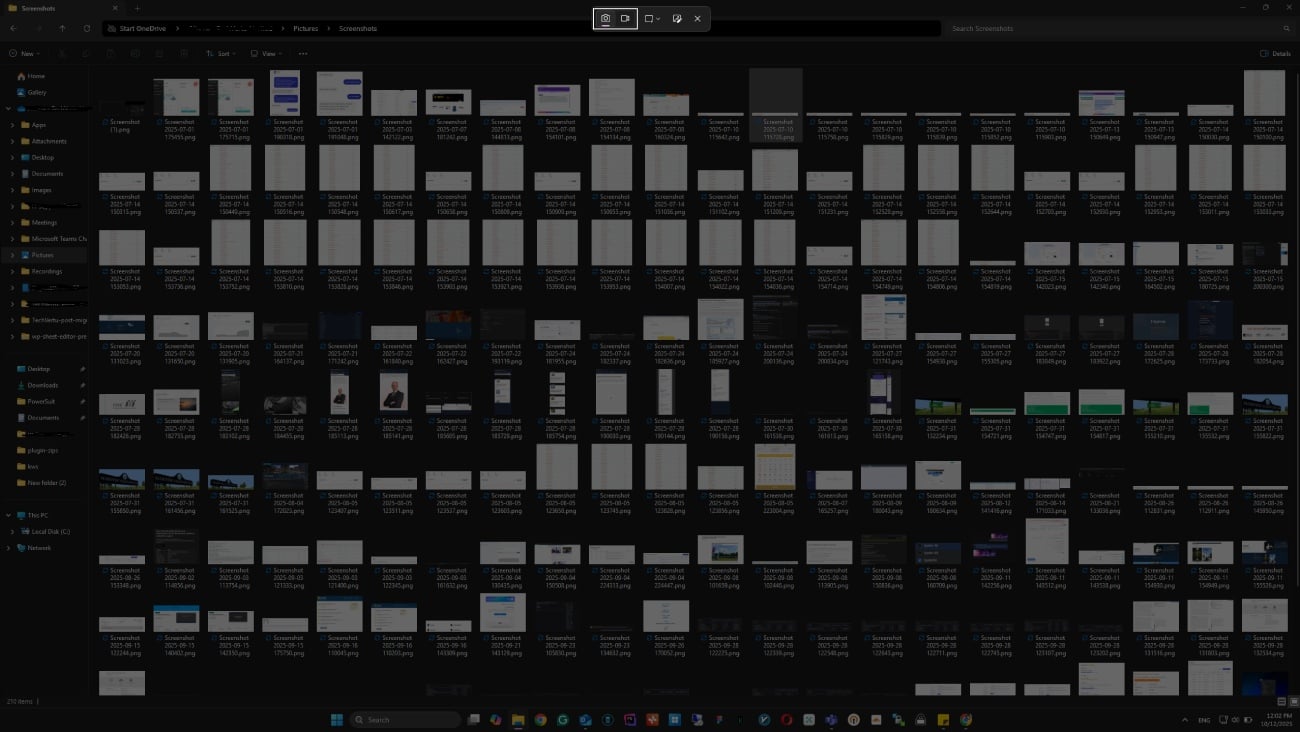
Task: Select Gallery in the navigation pane
Action: point(37,92)
